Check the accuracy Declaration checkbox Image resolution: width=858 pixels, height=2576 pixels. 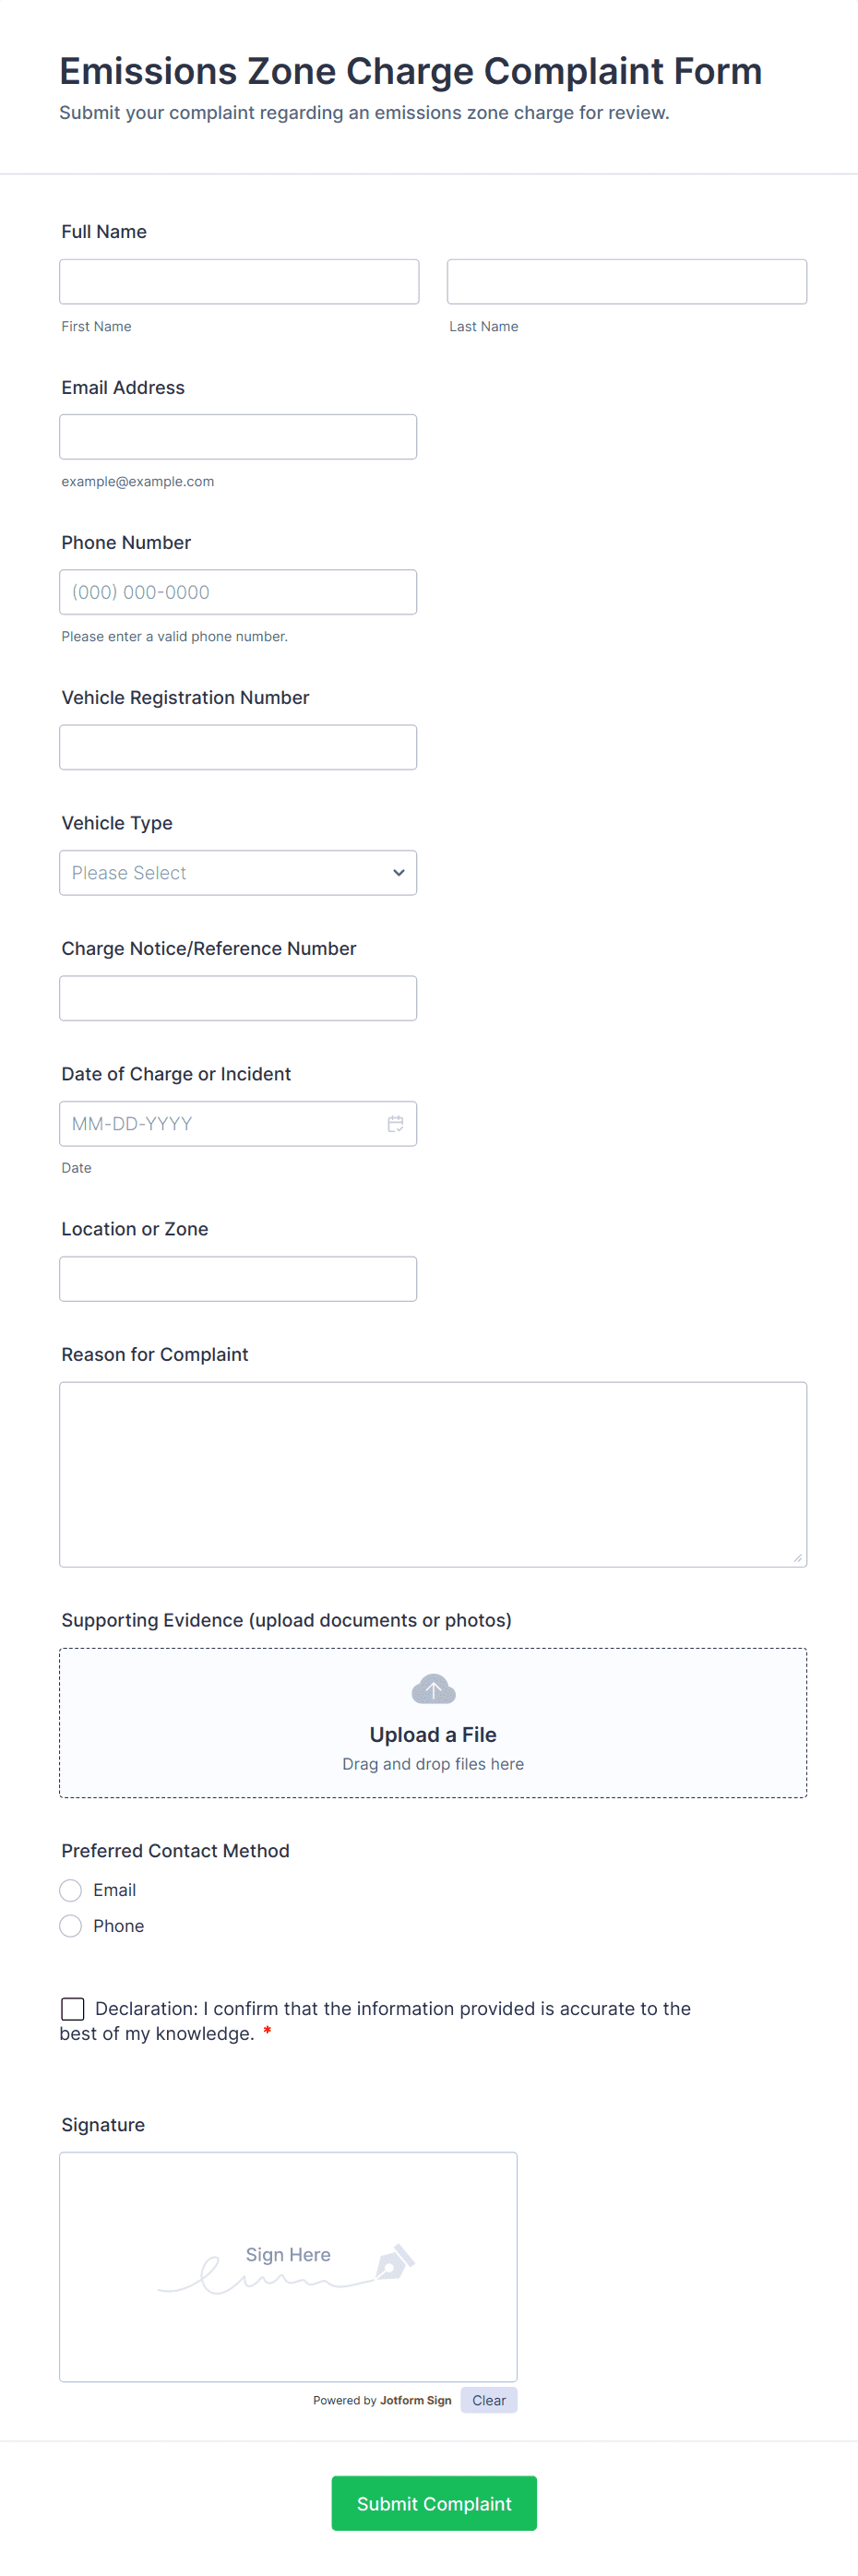point(73,2008)
